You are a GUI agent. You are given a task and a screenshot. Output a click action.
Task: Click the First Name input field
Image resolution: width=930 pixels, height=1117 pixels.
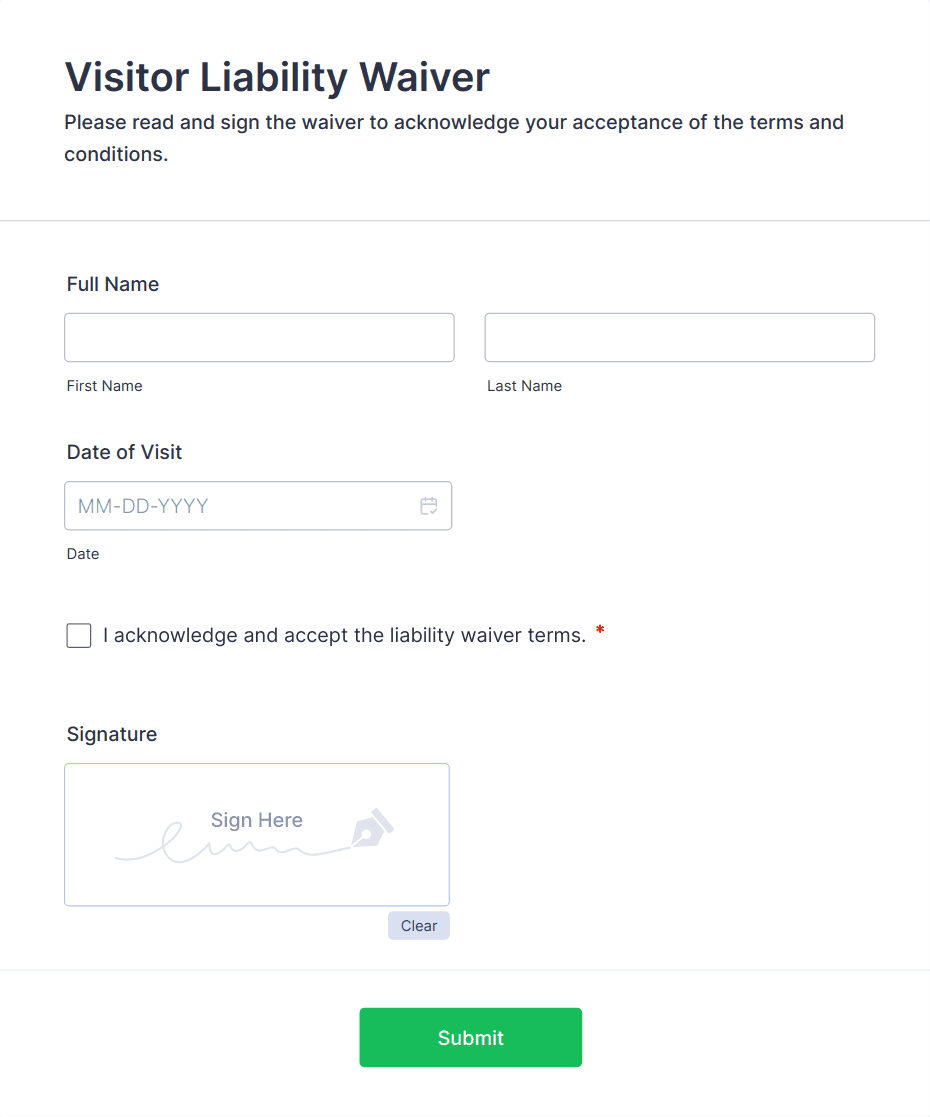coord(259,338)
